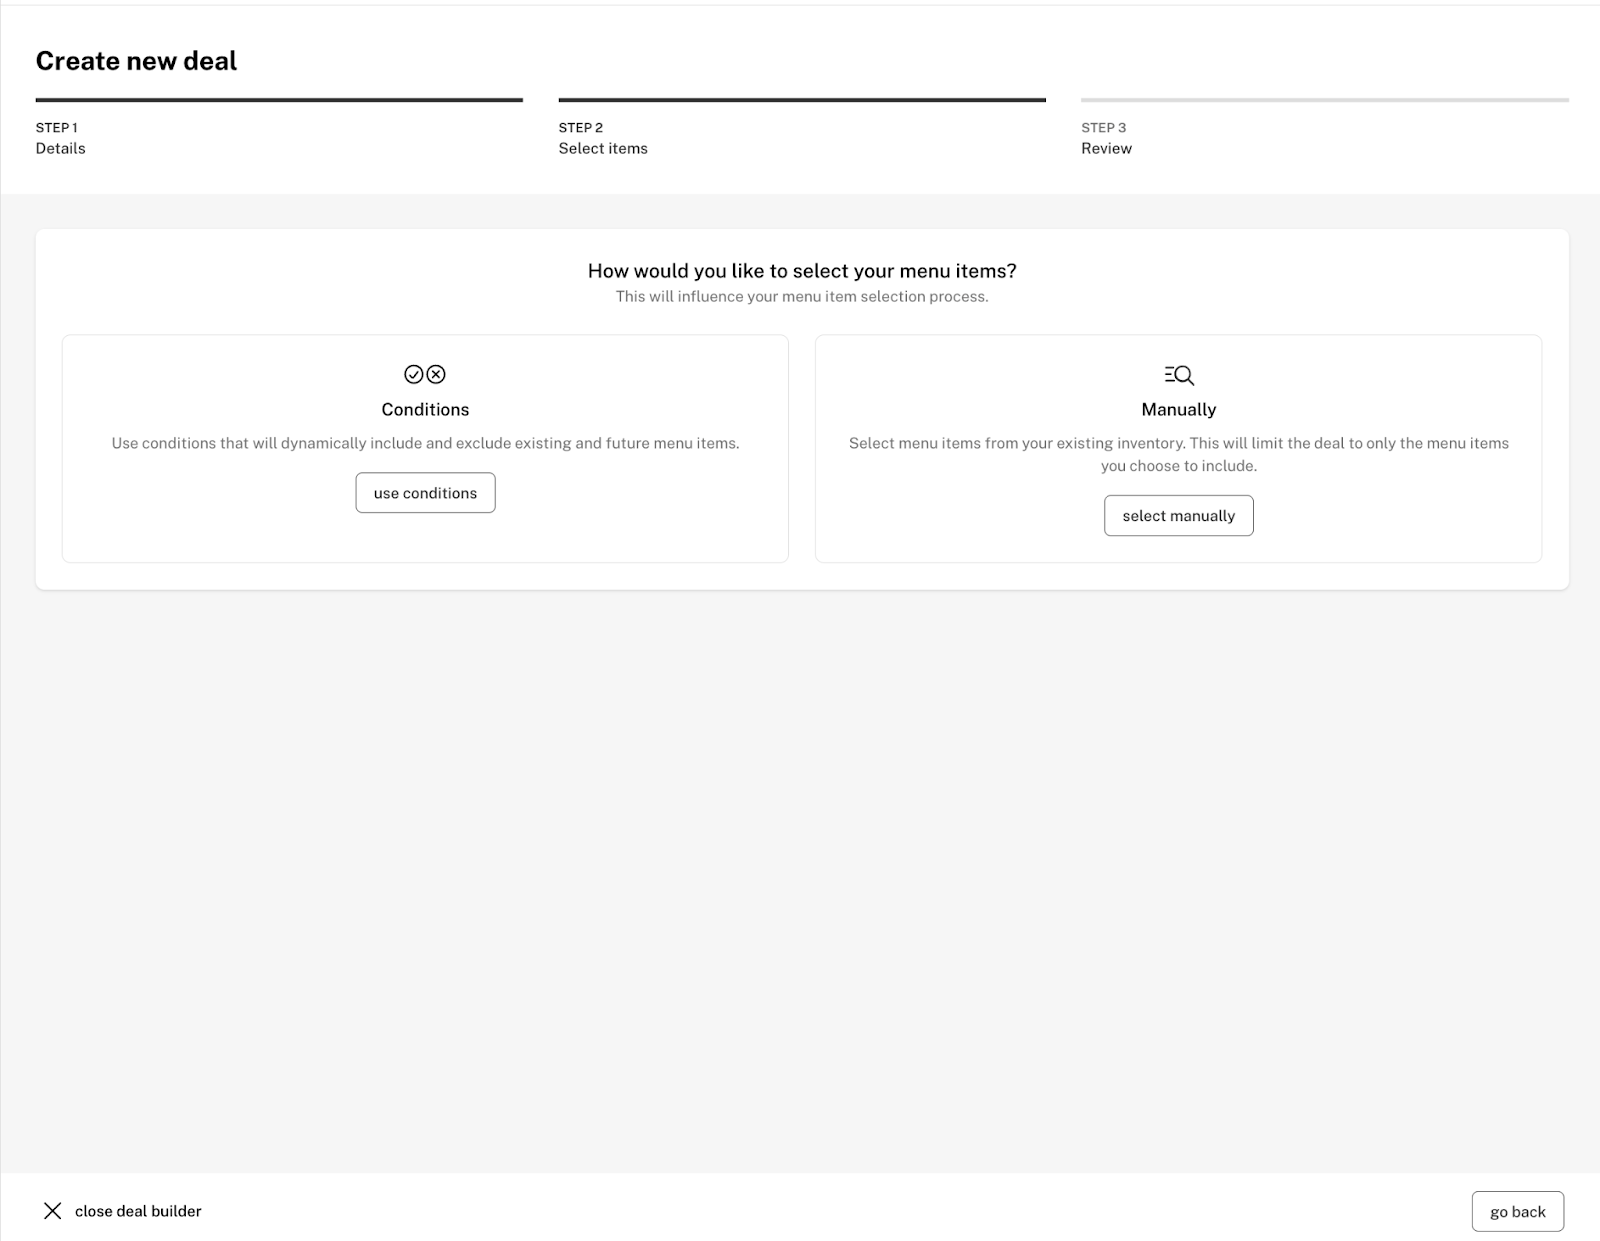
Task: Click the X circle icon above Conditions
Action: 436,374
